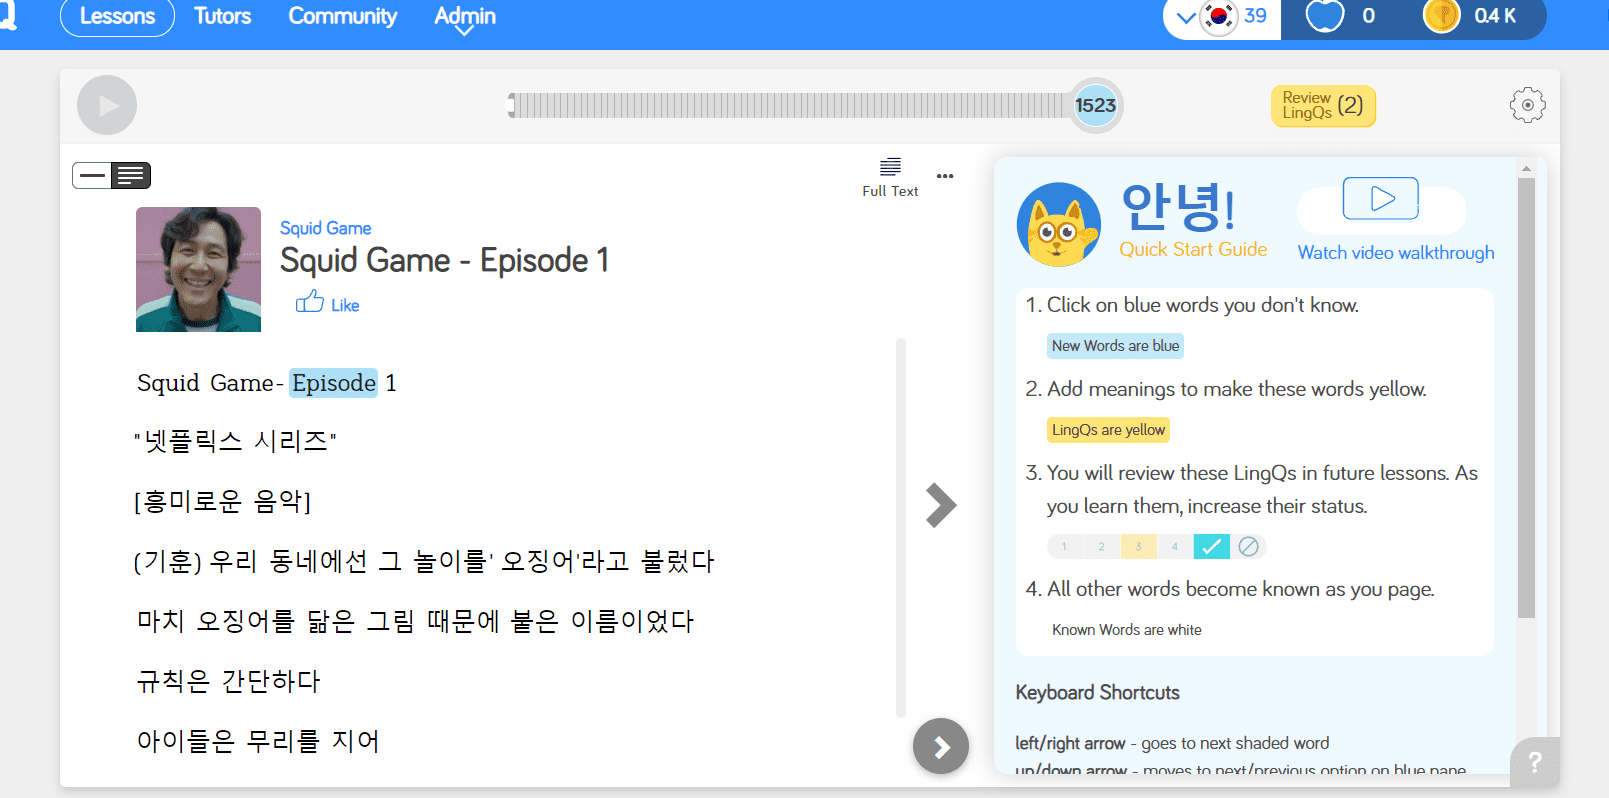Viewport: 1609px width, 798px height.
Task: Expand the Admin dropdown menu
Action: click(464, 17)
